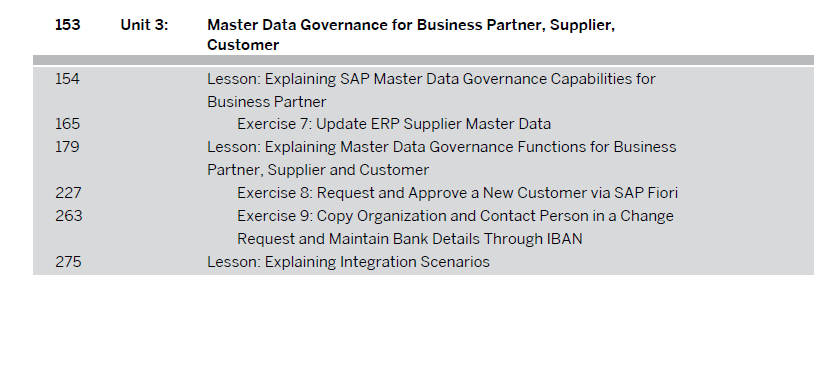Select page number 263

point(69,216)
